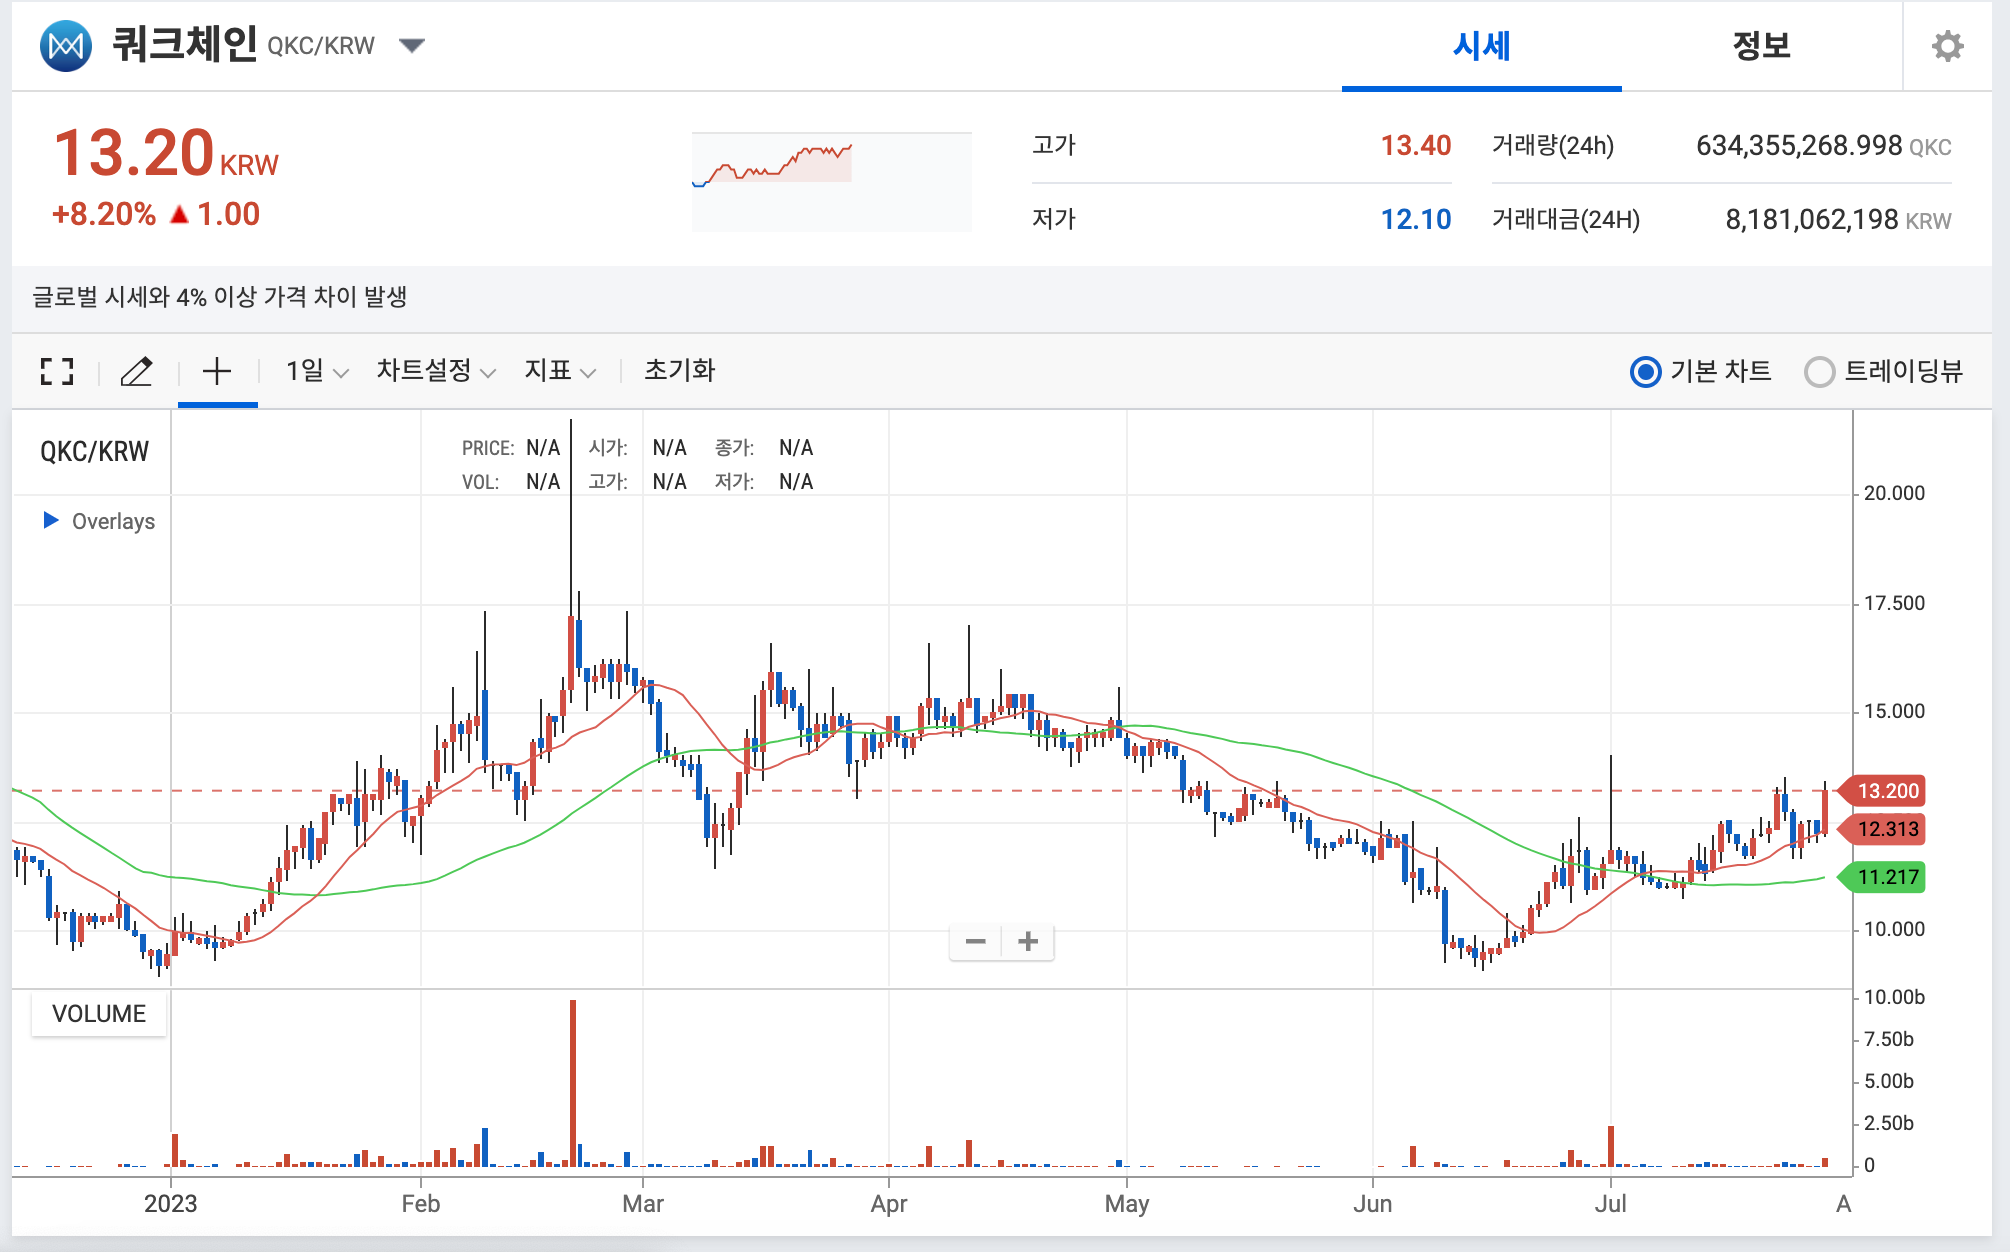The height and width of the screenshot is (1252, 2010).
Task: Open the settings gear icon
Action: tap(1946, 46)
